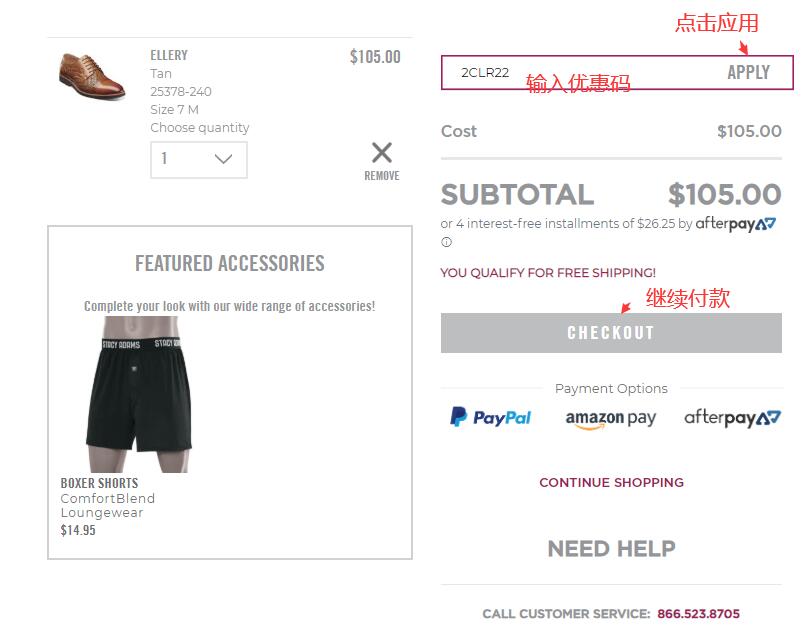Image resolution: width=812 pixels, height=633 pixels.
Task: Select the Afterpay payment option logo
Action: [732, 418]
